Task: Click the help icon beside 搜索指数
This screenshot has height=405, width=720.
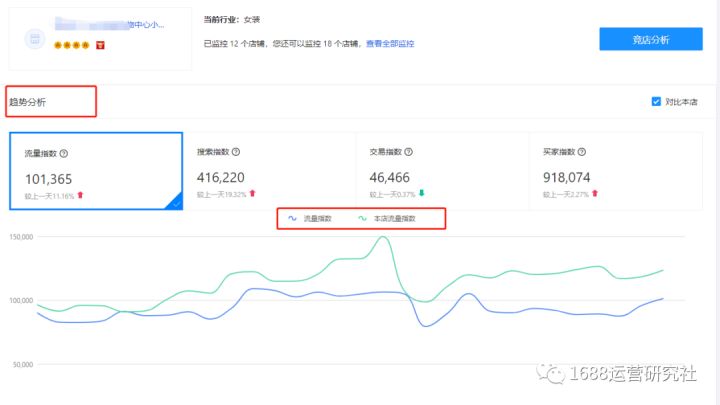Action: tap(236, 152)
